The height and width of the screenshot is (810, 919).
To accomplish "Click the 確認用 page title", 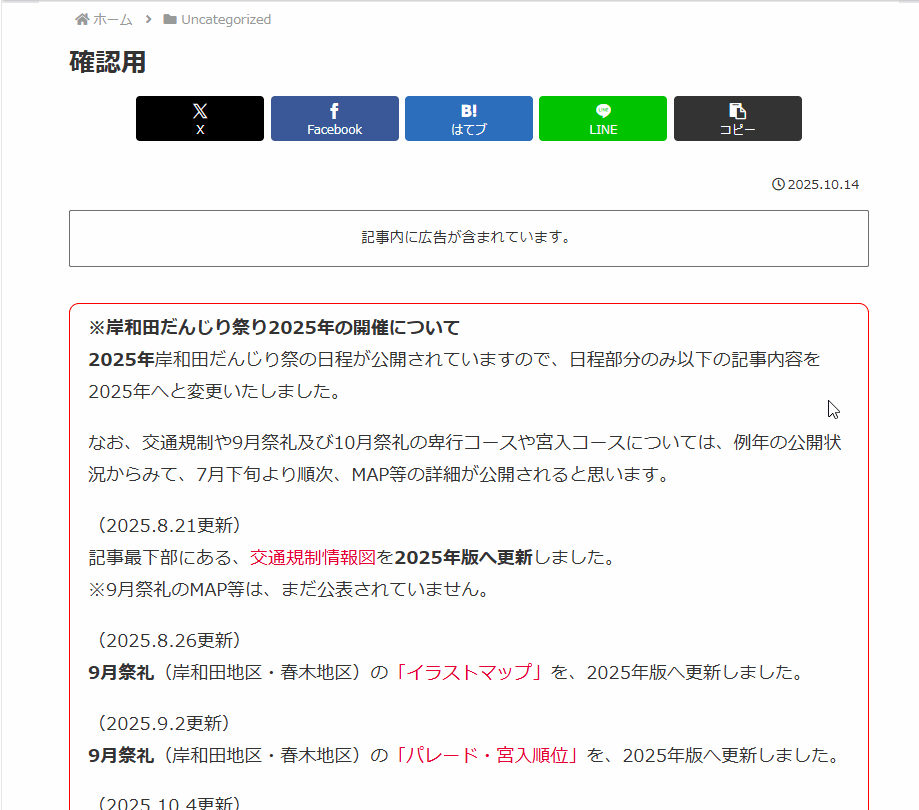I will pyautogui.click(x=108, y=62).
